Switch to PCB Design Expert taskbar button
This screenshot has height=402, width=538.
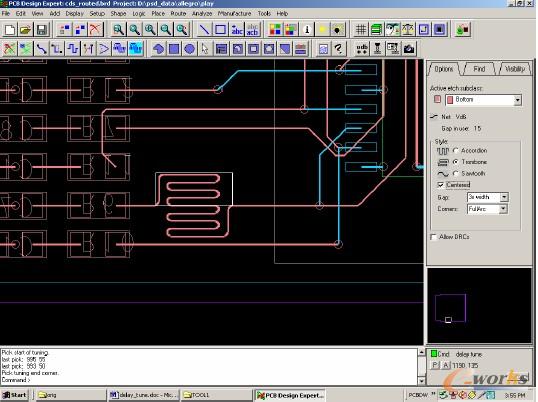(290, 395)
